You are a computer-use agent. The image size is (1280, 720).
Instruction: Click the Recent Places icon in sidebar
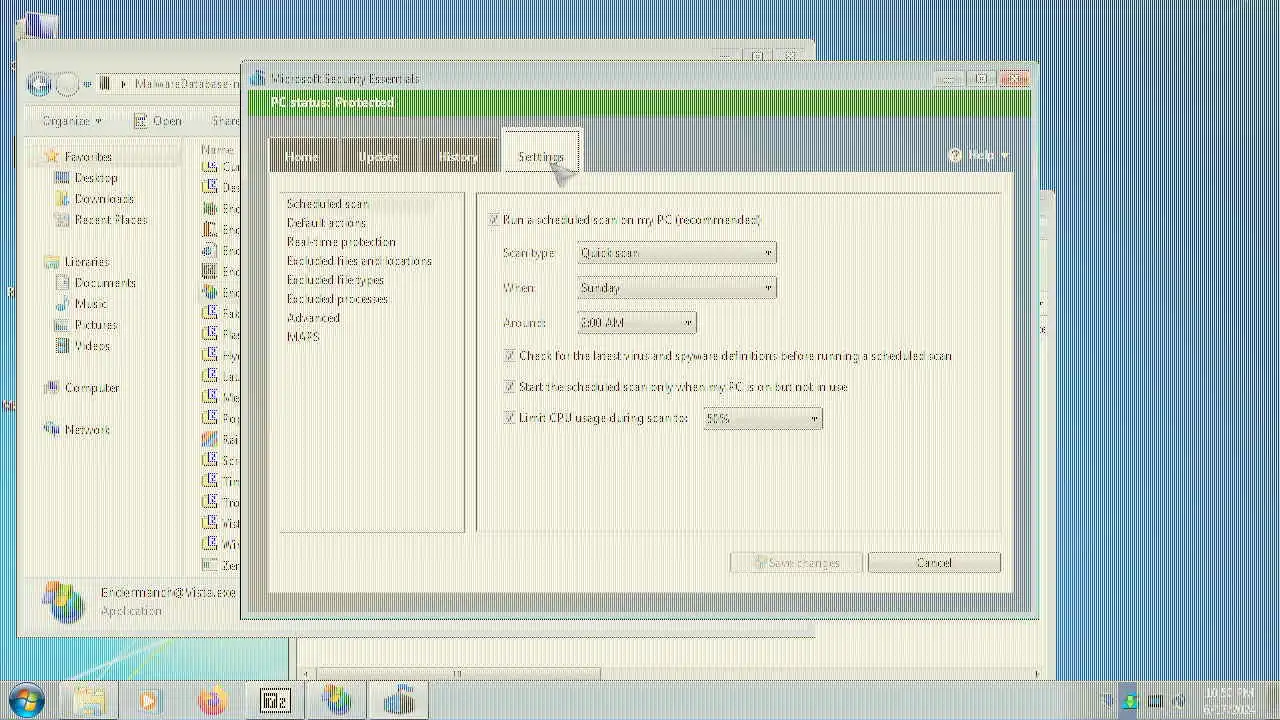pyautogui.click(x=62, y=219)
